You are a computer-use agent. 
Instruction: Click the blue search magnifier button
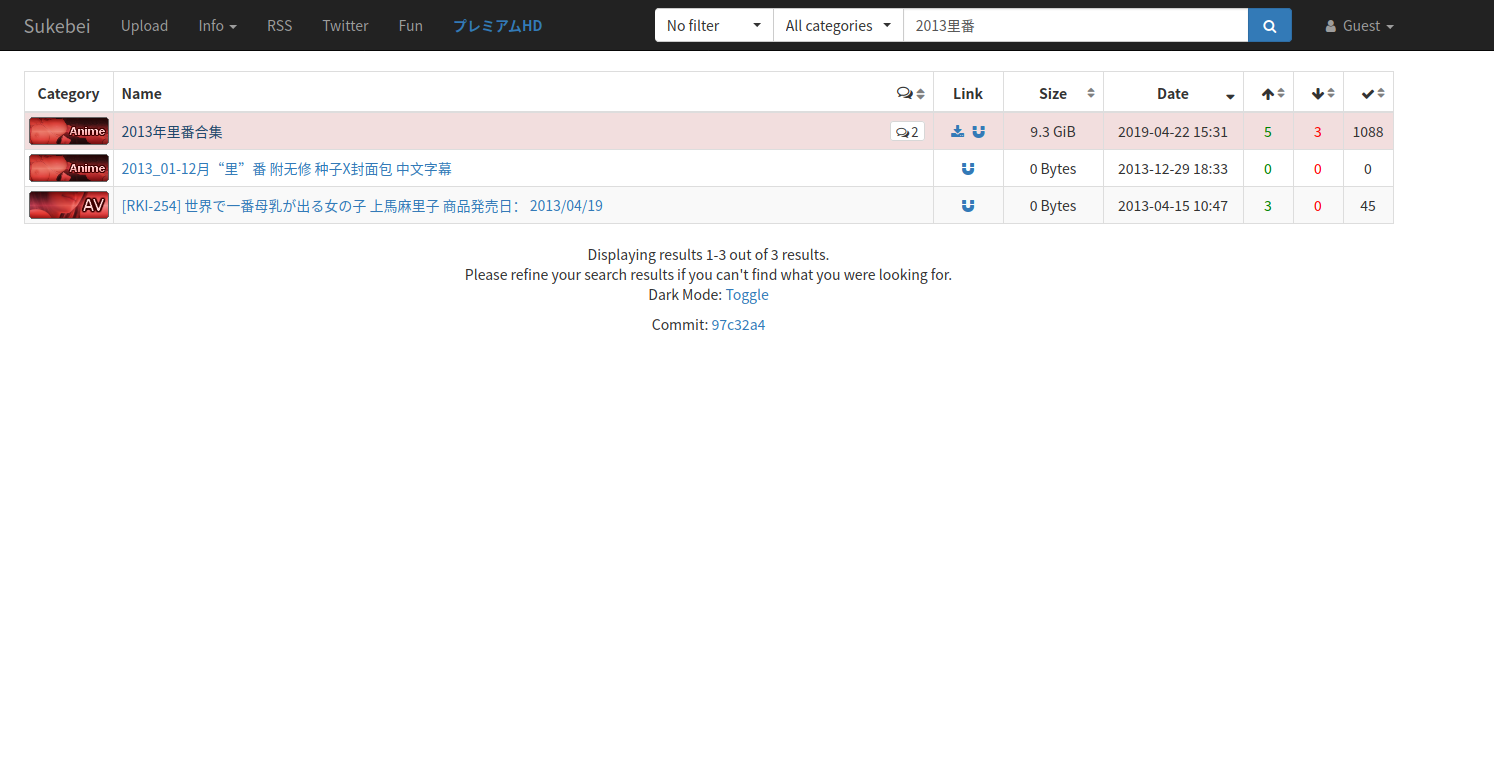click(x=1269, y=26)
